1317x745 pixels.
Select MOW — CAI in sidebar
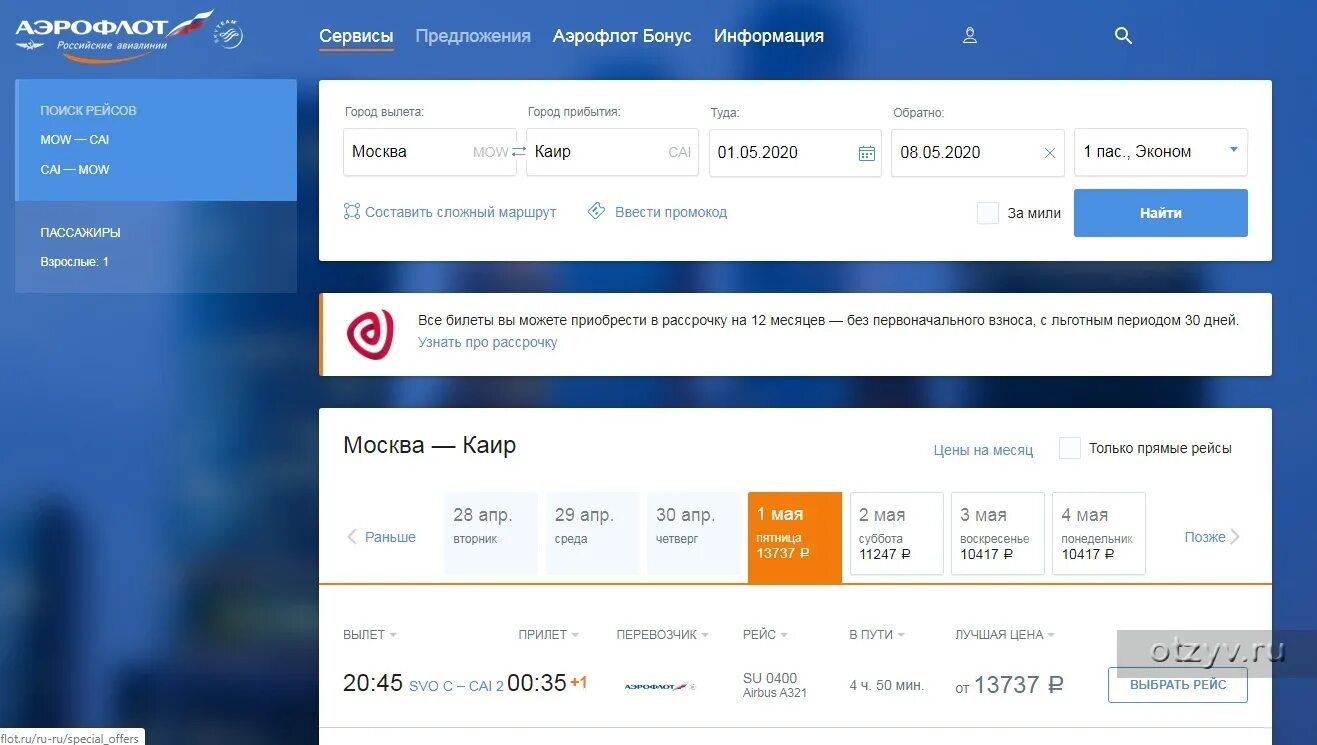click(x=75, y=140)
